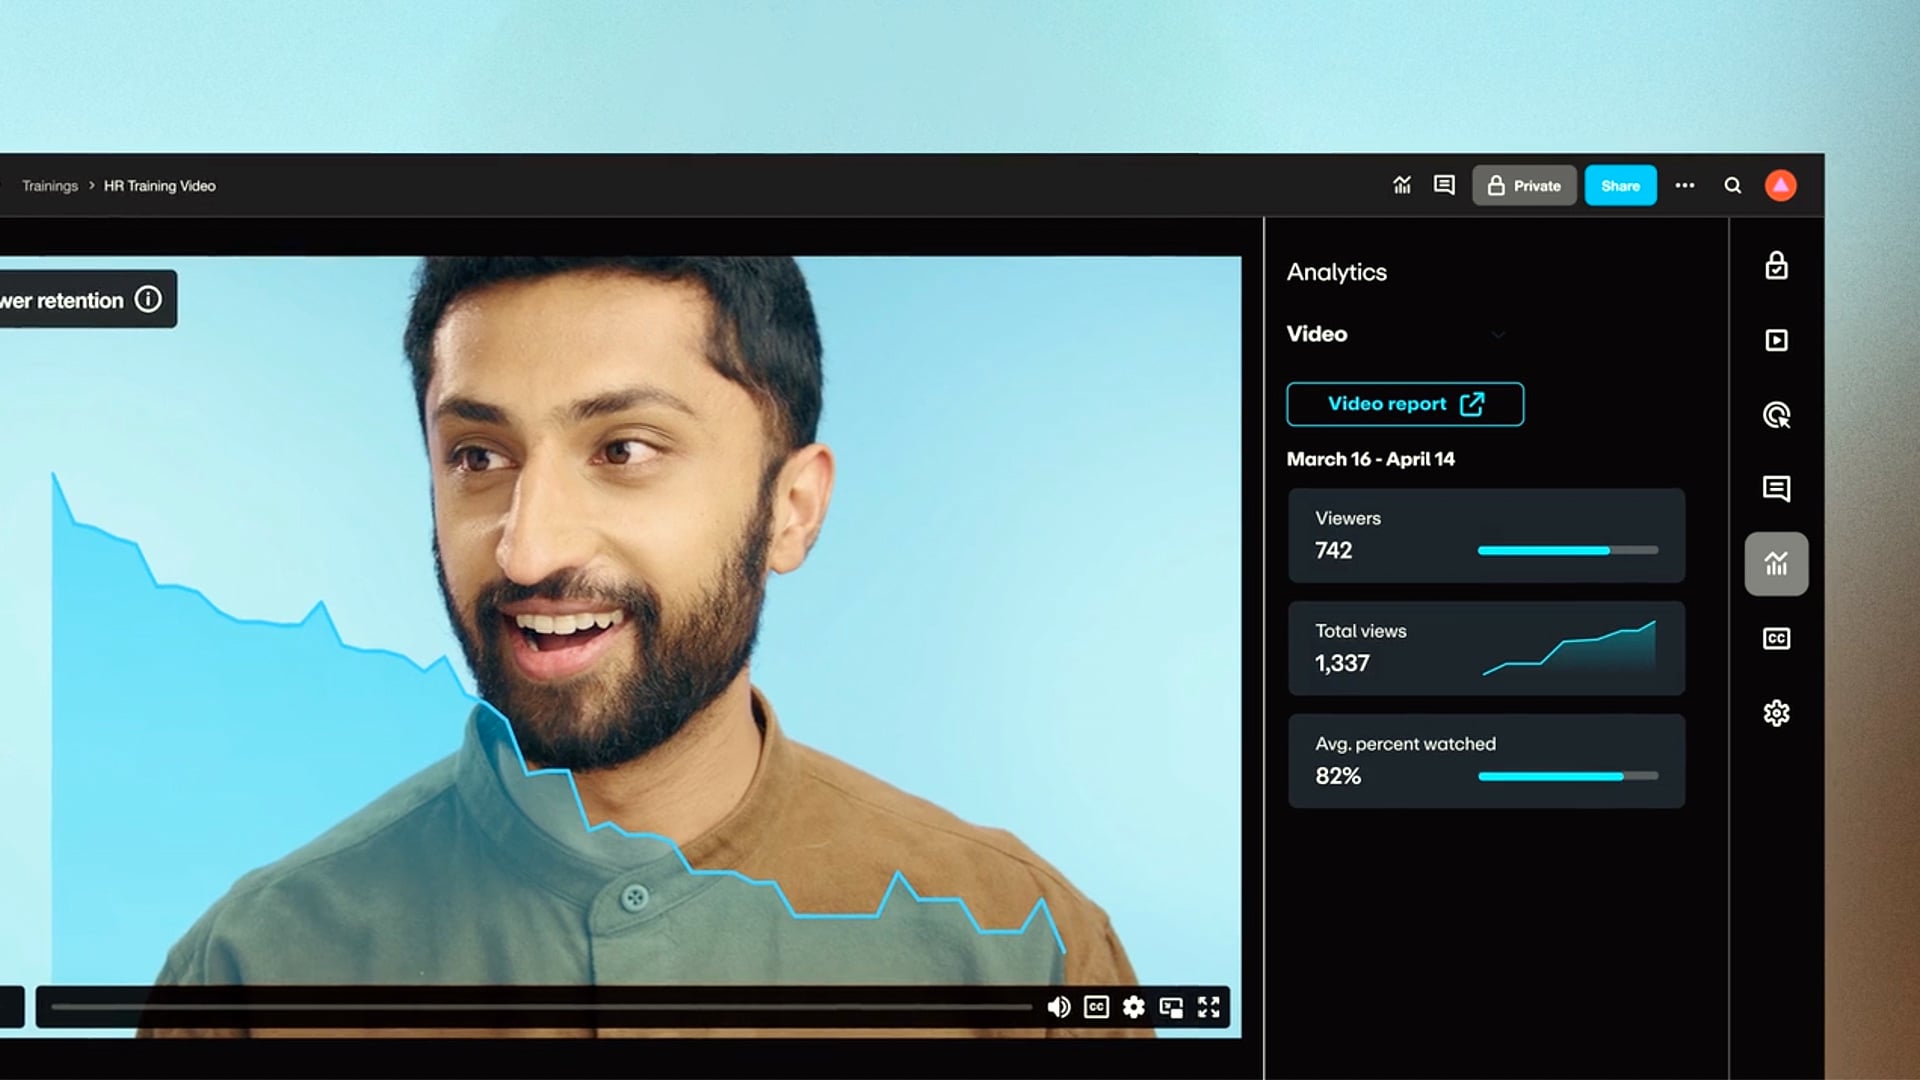
Task: Toggle closed captions in the video player
Action: [1096, 1007]
